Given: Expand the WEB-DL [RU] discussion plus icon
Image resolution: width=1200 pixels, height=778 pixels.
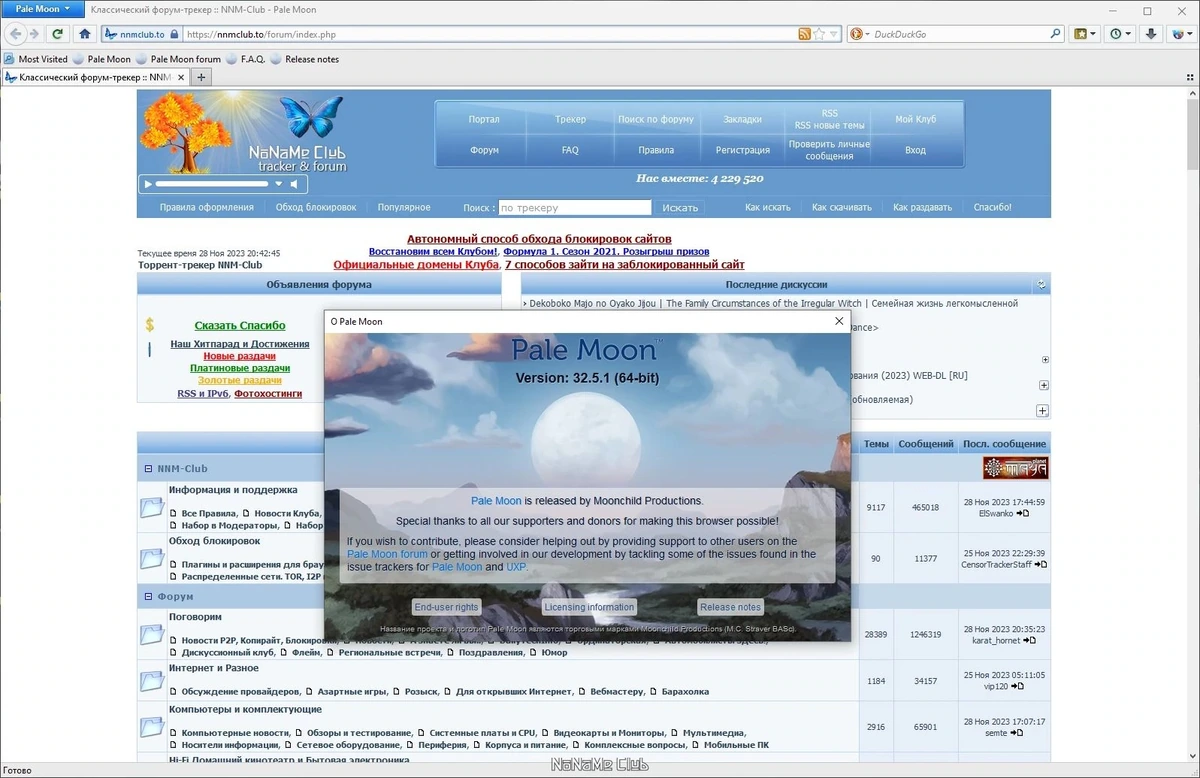Looking at the screenshot, I should (x=1044, y=385).
